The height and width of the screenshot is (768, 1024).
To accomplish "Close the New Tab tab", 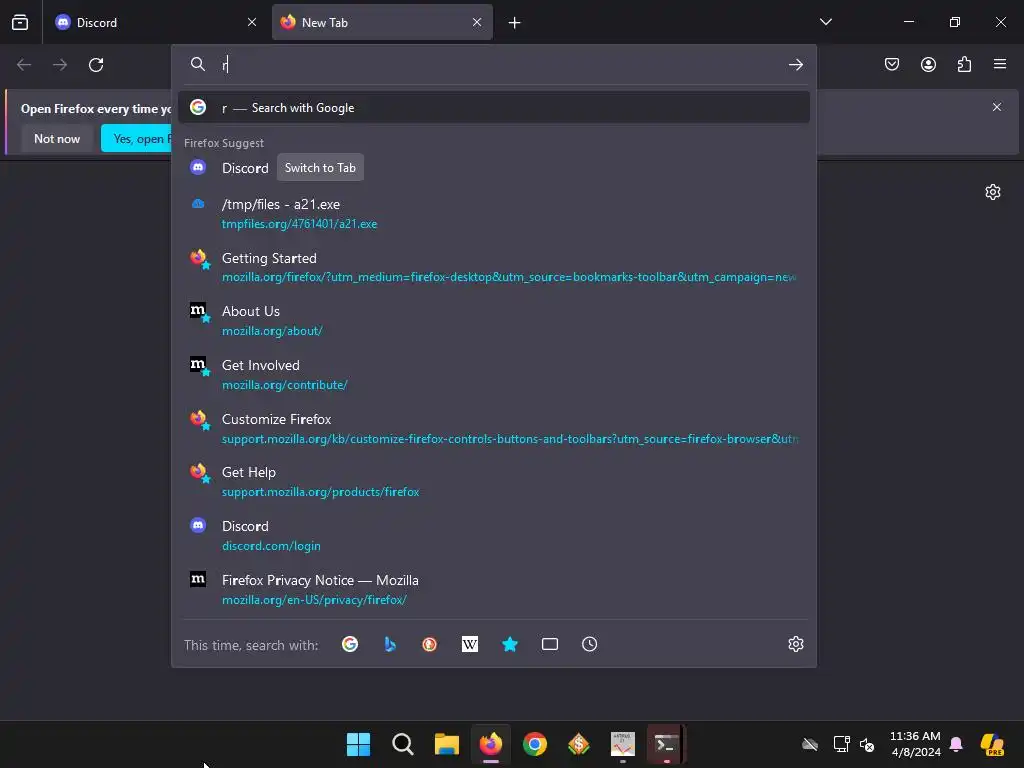I will coord(477,22).
